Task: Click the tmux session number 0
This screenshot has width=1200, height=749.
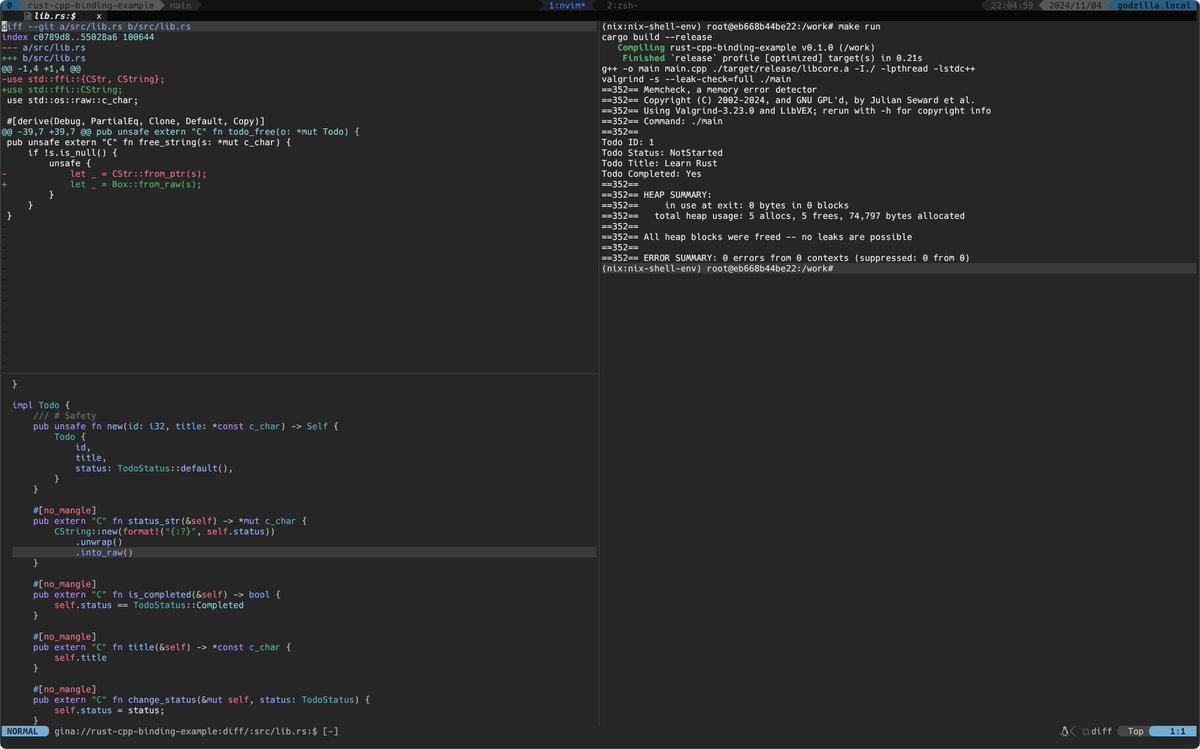Action: pyautogui.click(x=9, y=5)
